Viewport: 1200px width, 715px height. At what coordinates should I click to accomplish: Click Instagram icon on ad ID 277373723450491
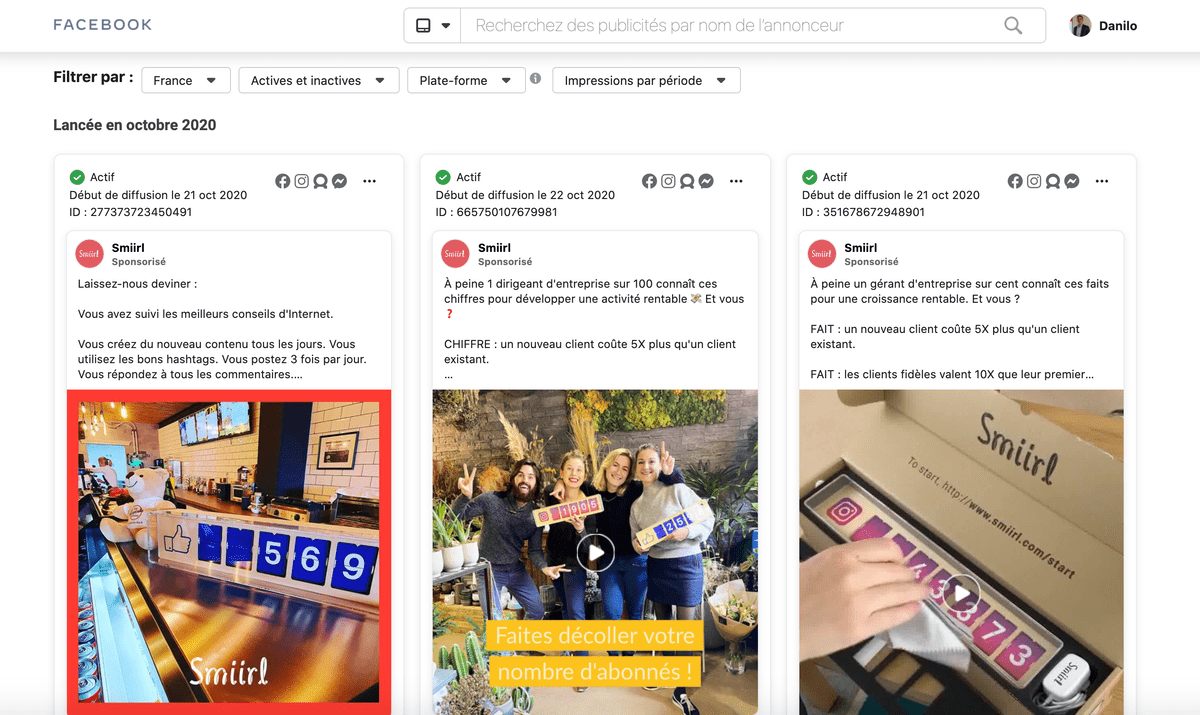click(302, 181)
